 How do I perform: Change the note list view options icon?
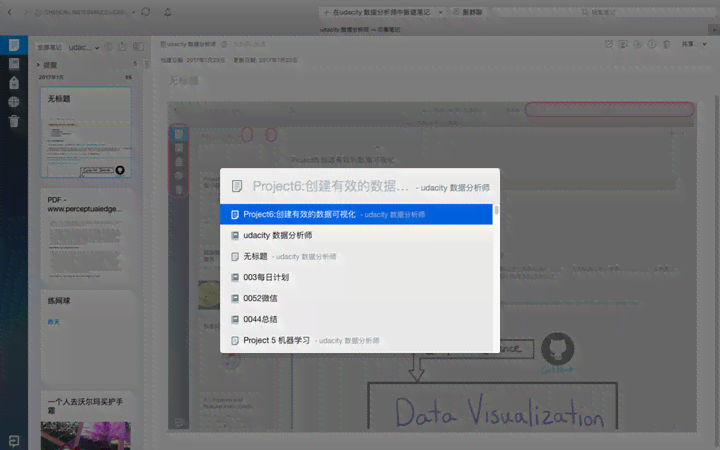pyautogui.click(x=138, y=47)
